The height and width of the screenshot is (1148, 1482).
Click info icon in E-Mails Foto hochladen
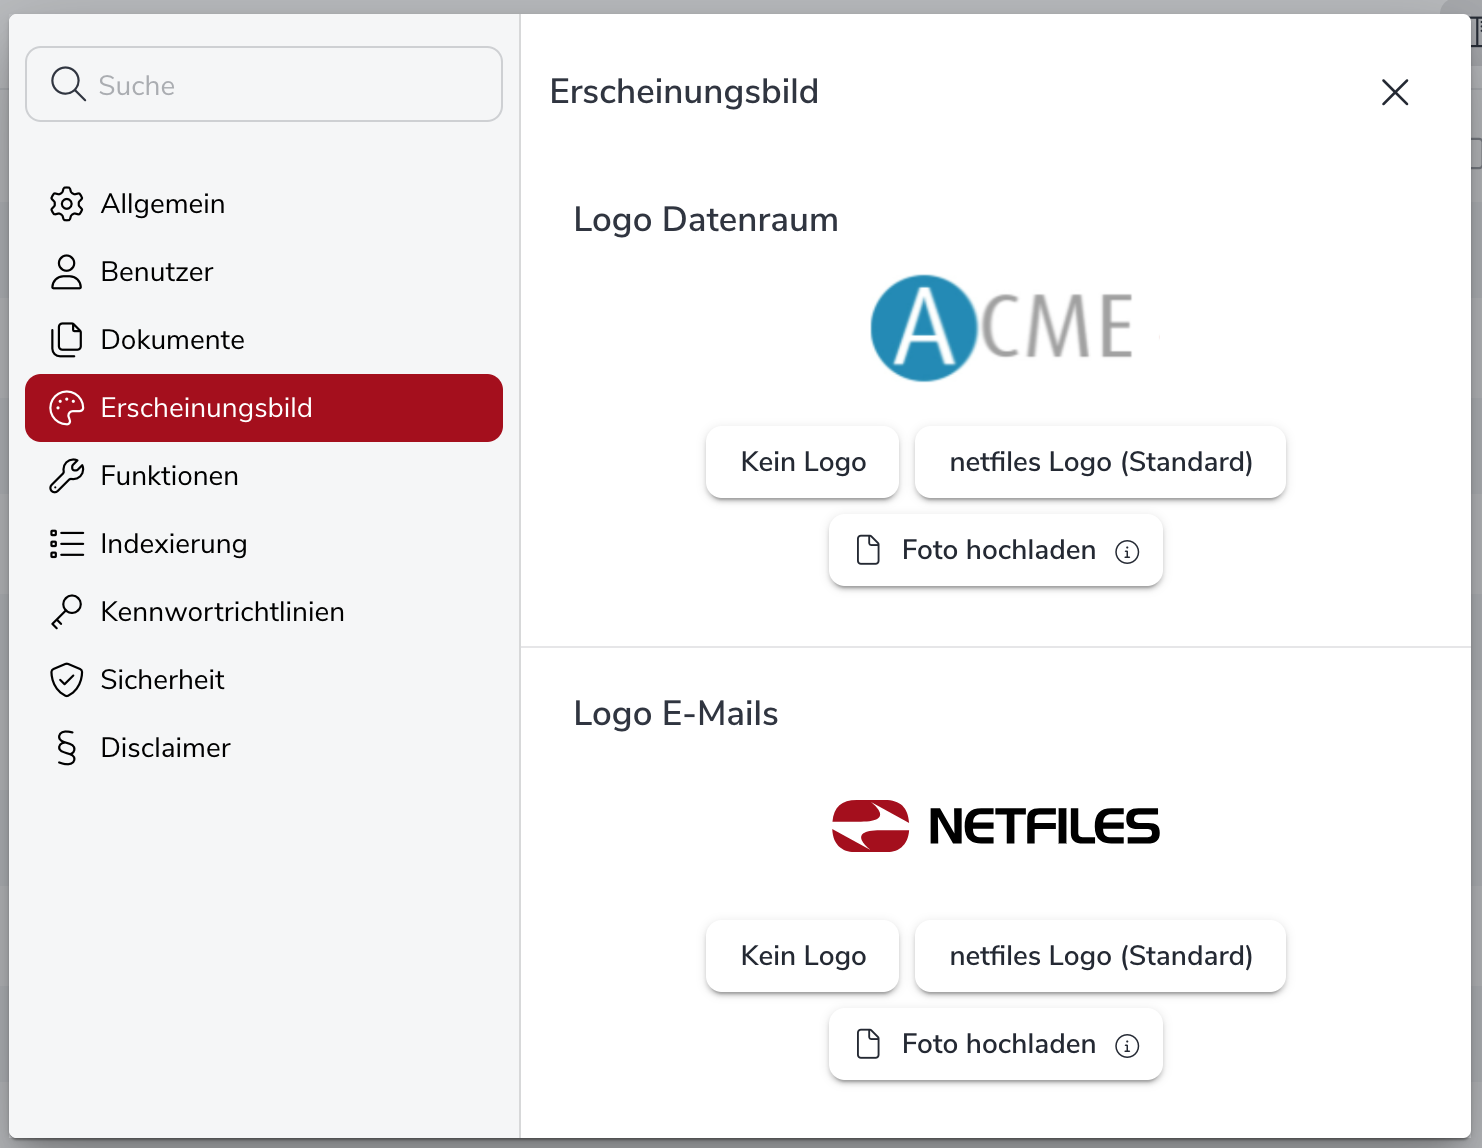click(x=1127, y=1046)
